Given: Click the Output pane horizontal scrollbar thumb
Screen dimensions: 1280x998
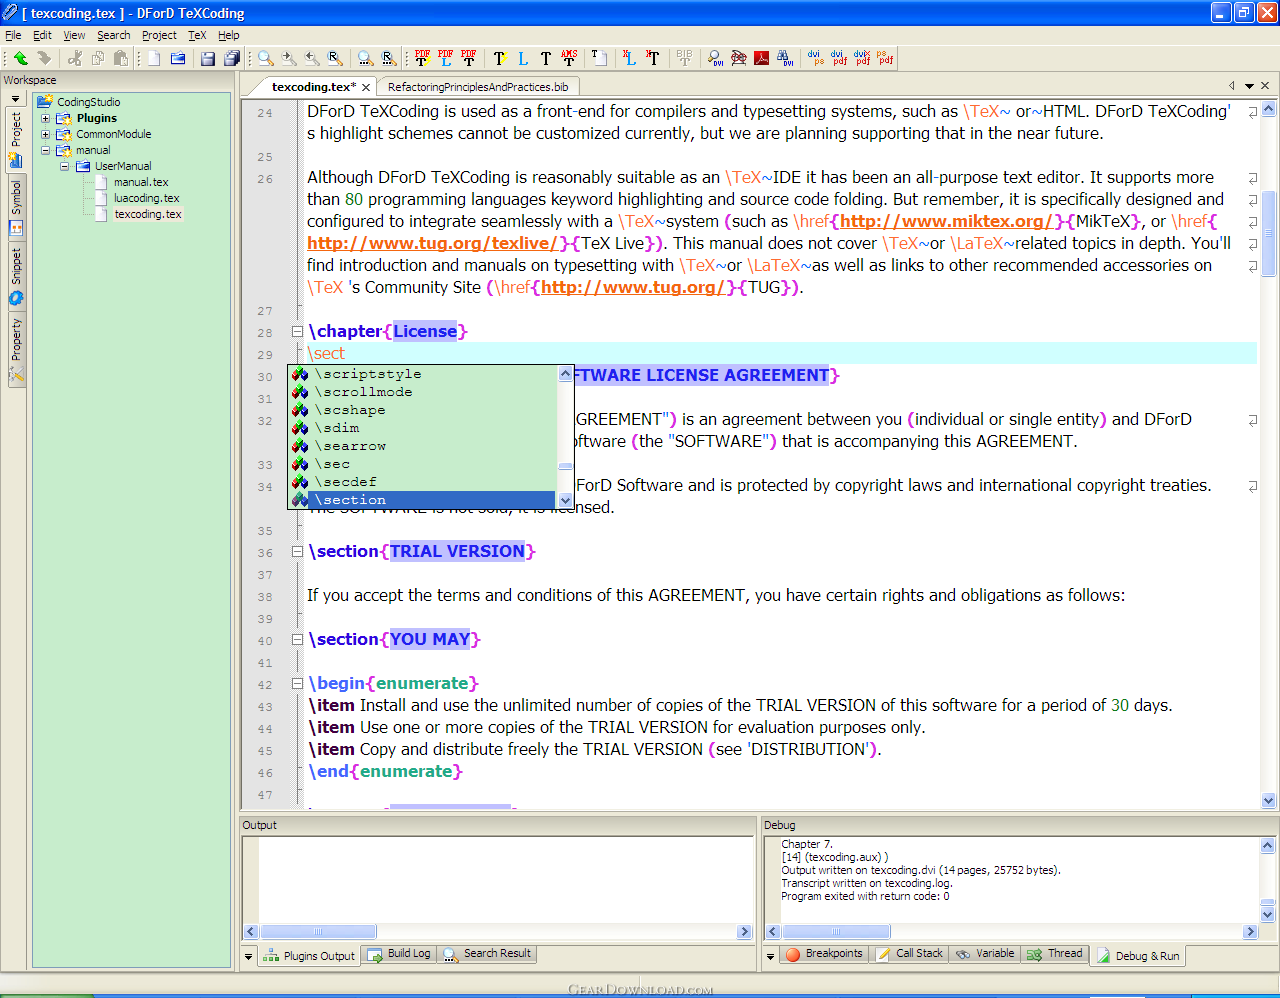Looking at the screenshot, I should click(x=318, y=931).
